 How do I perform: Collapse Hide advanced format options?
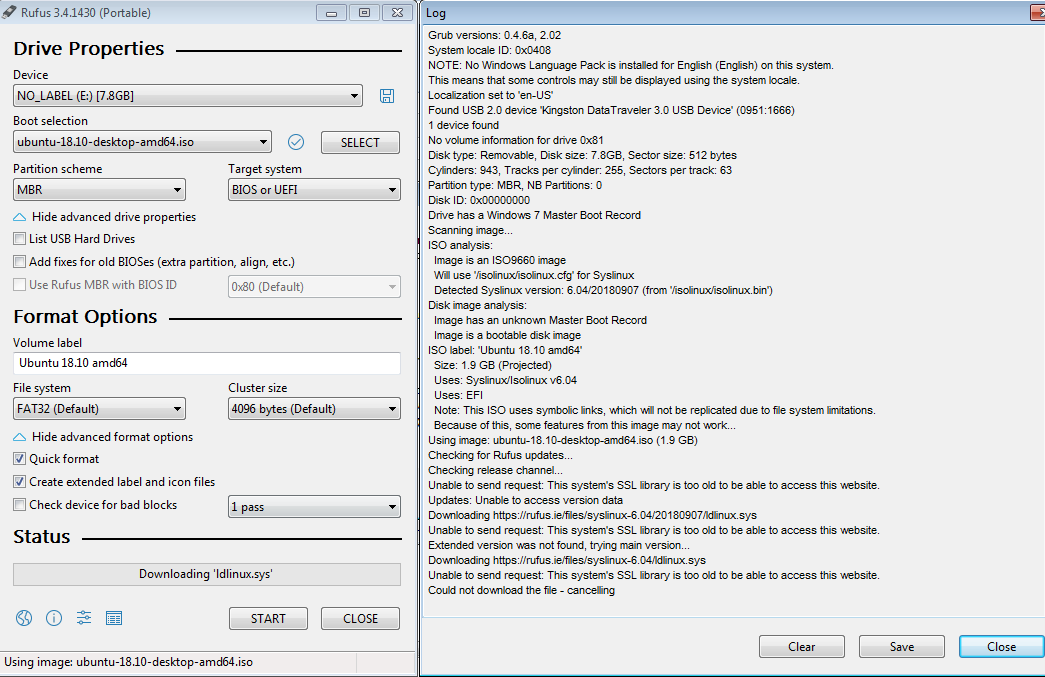click(103, 437)
